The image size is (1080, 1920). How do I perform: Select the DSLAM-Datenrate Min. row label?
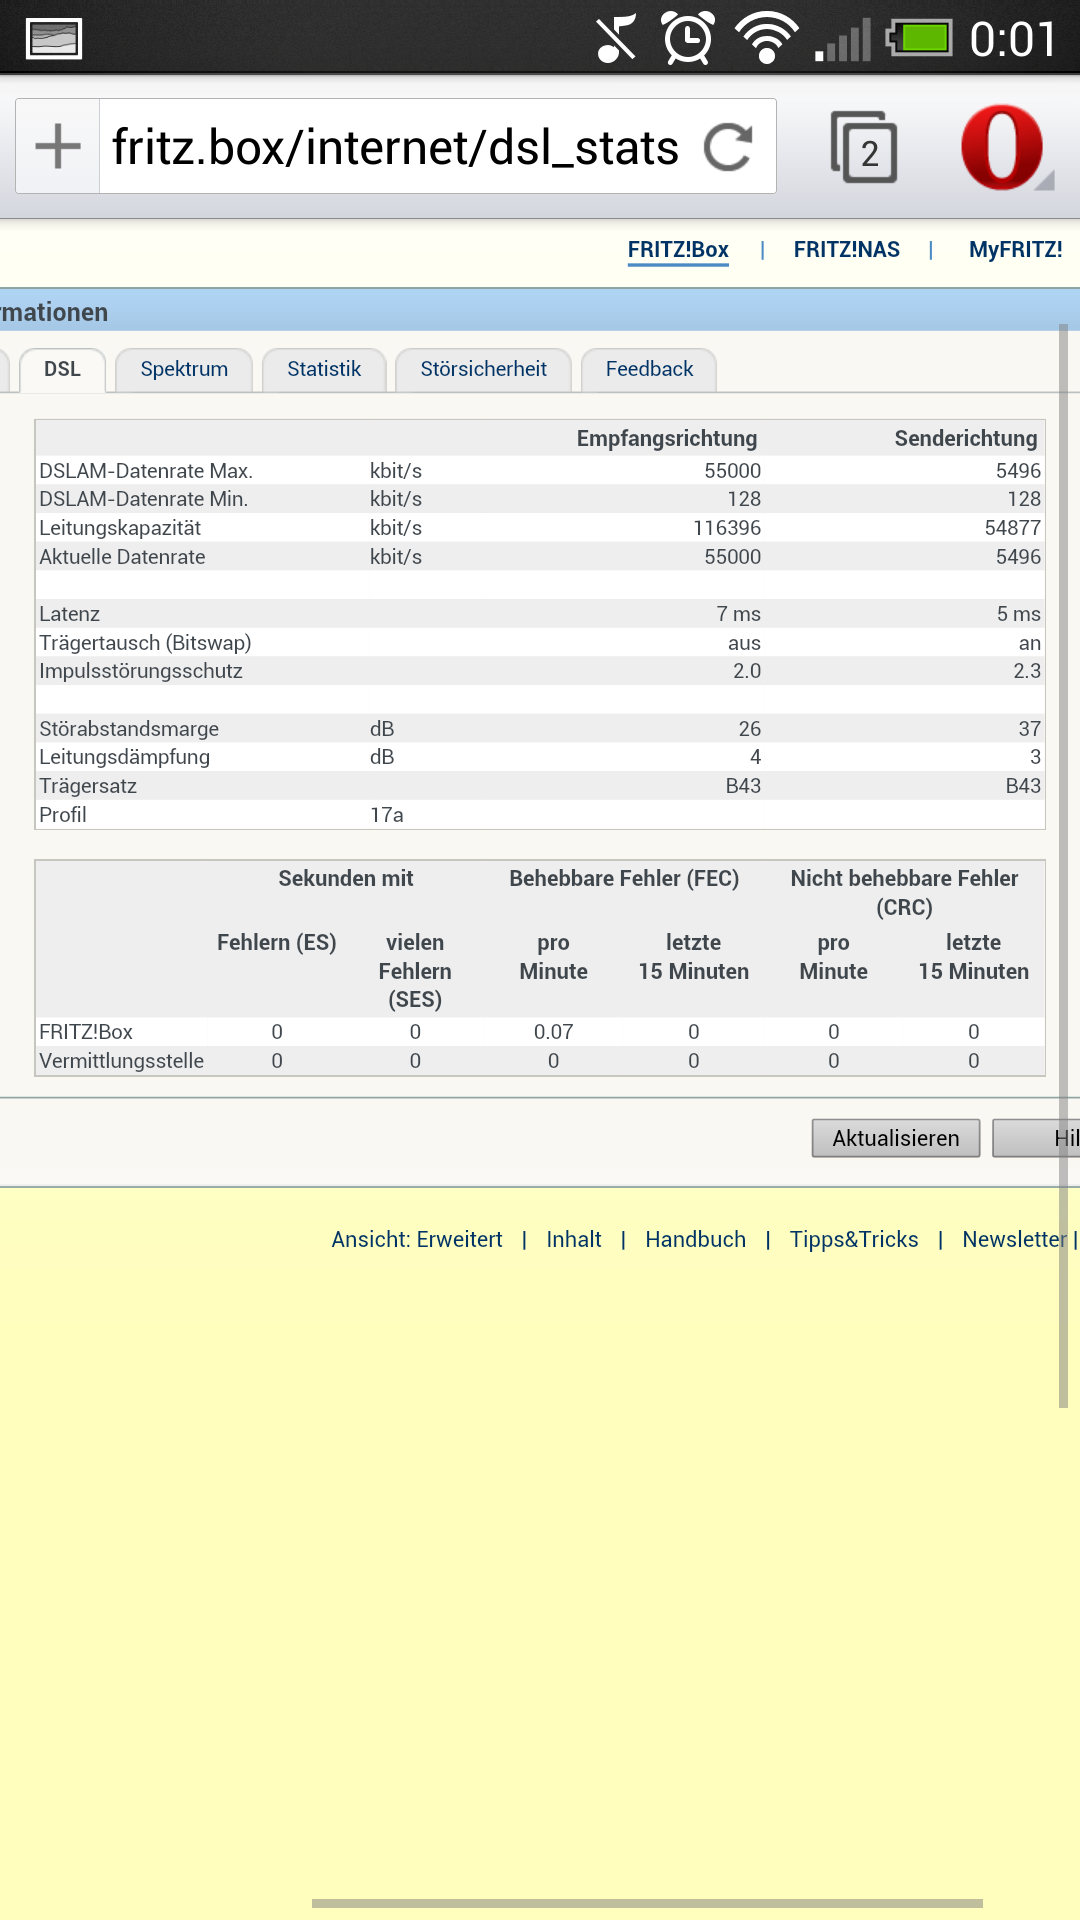143,499
